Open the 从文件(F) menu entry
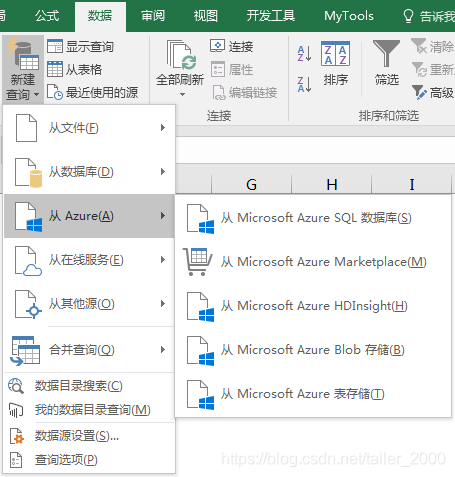 coord(89,128)
